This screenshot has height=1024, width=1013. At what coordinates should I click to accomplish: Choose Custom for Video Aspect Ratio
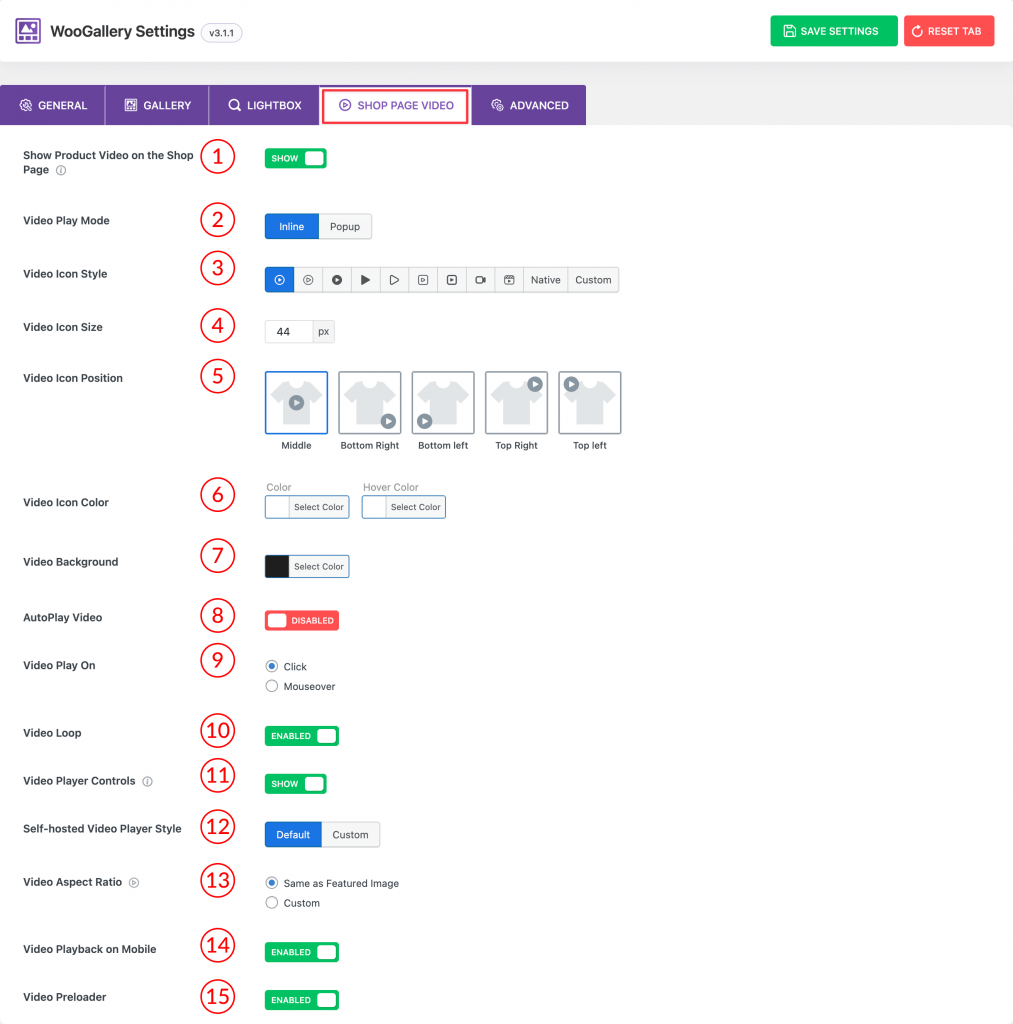coord(272,903)
